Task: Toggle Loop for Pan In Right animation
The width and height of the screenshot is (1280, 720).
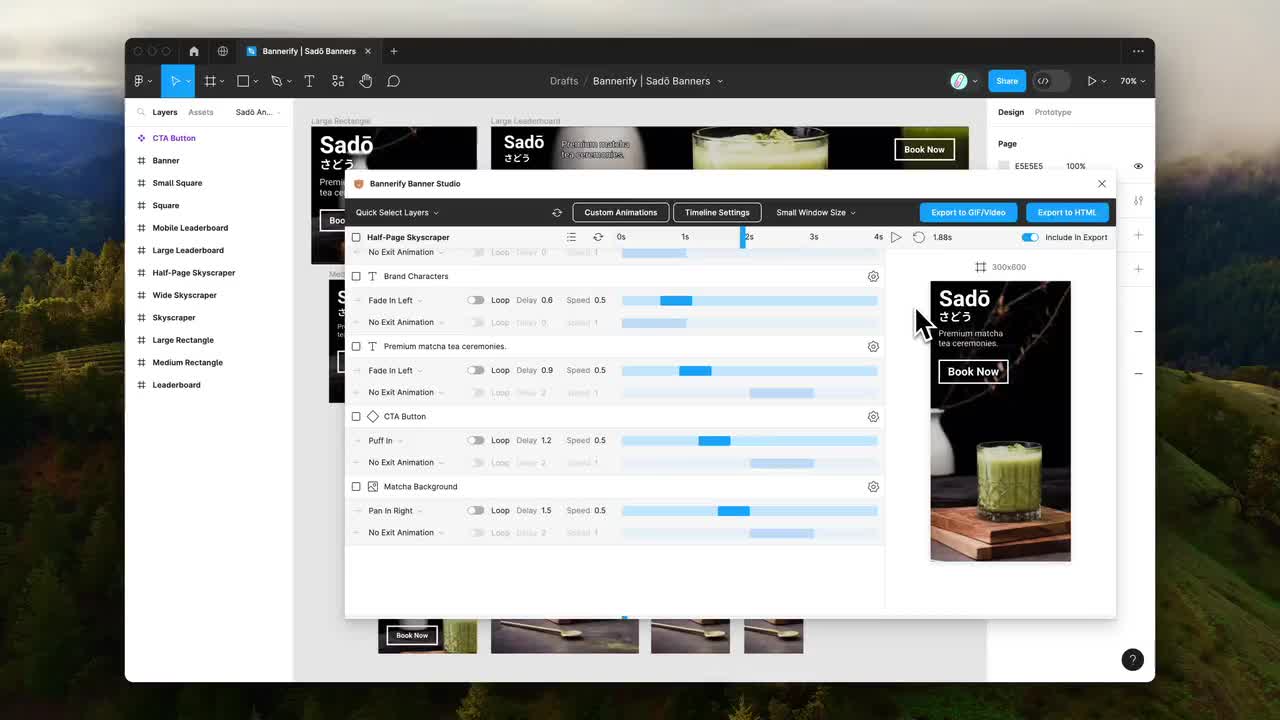Action: point(476,510)
